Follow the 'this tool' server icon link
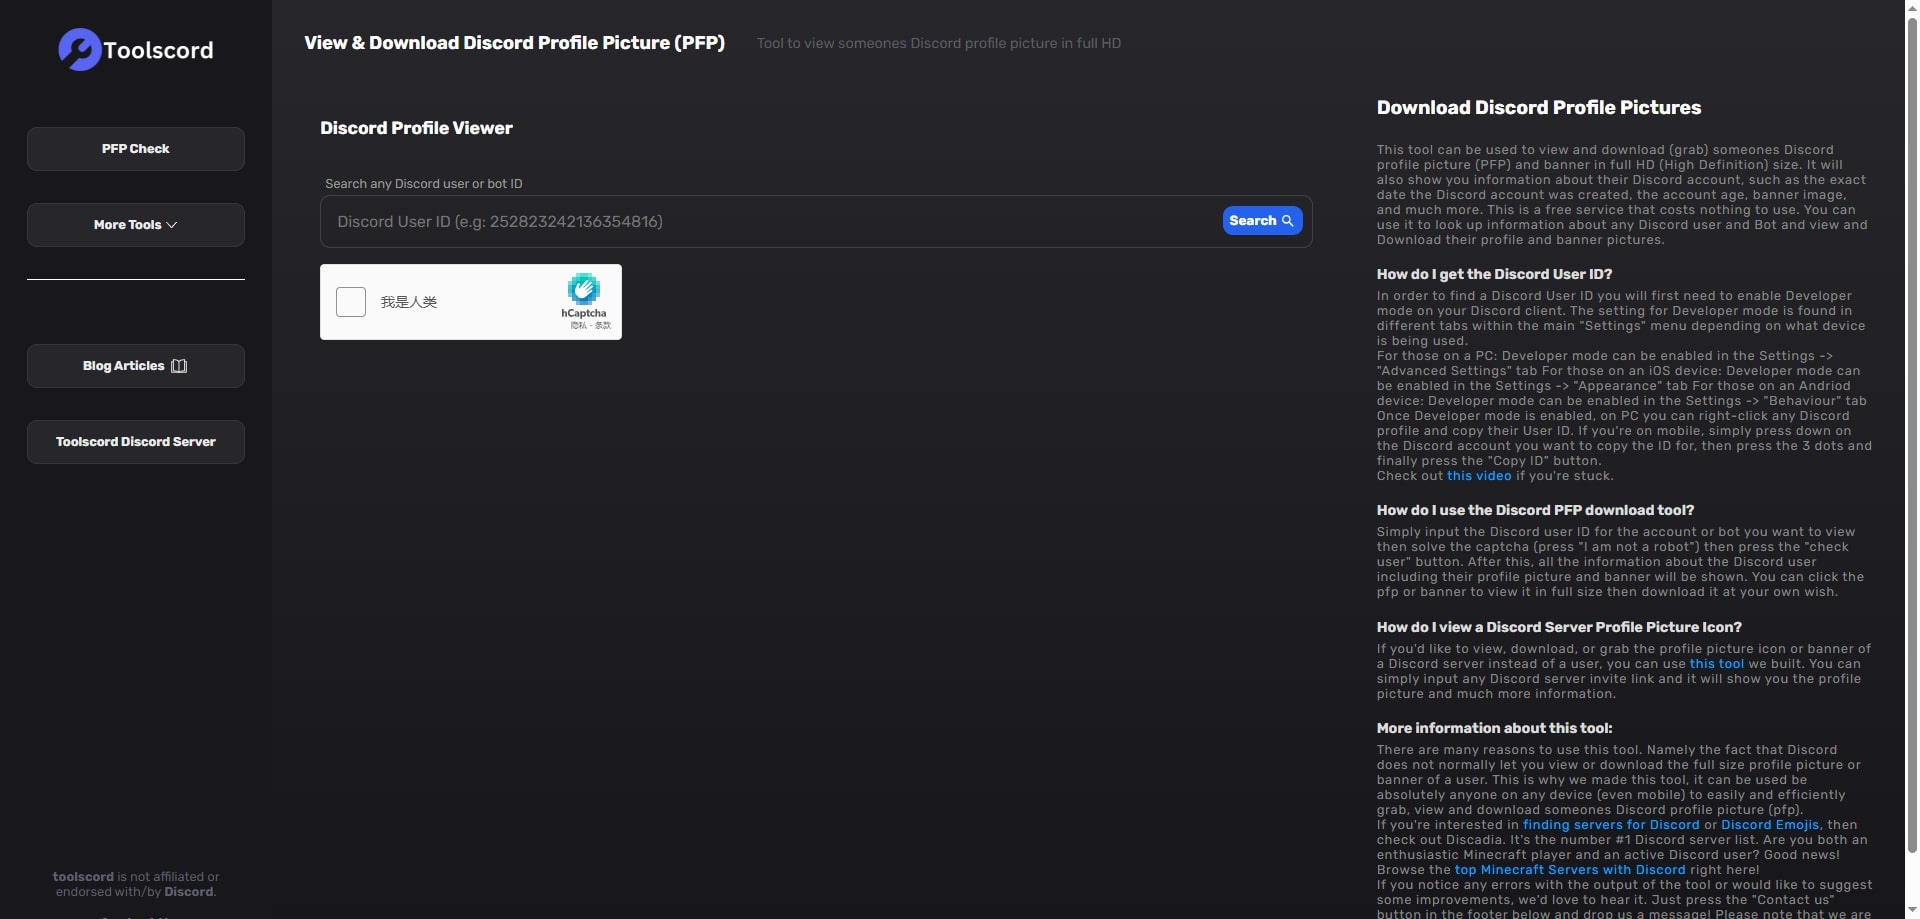The width and height of the screenshot is (1920, 919). tap(1717, 664)
